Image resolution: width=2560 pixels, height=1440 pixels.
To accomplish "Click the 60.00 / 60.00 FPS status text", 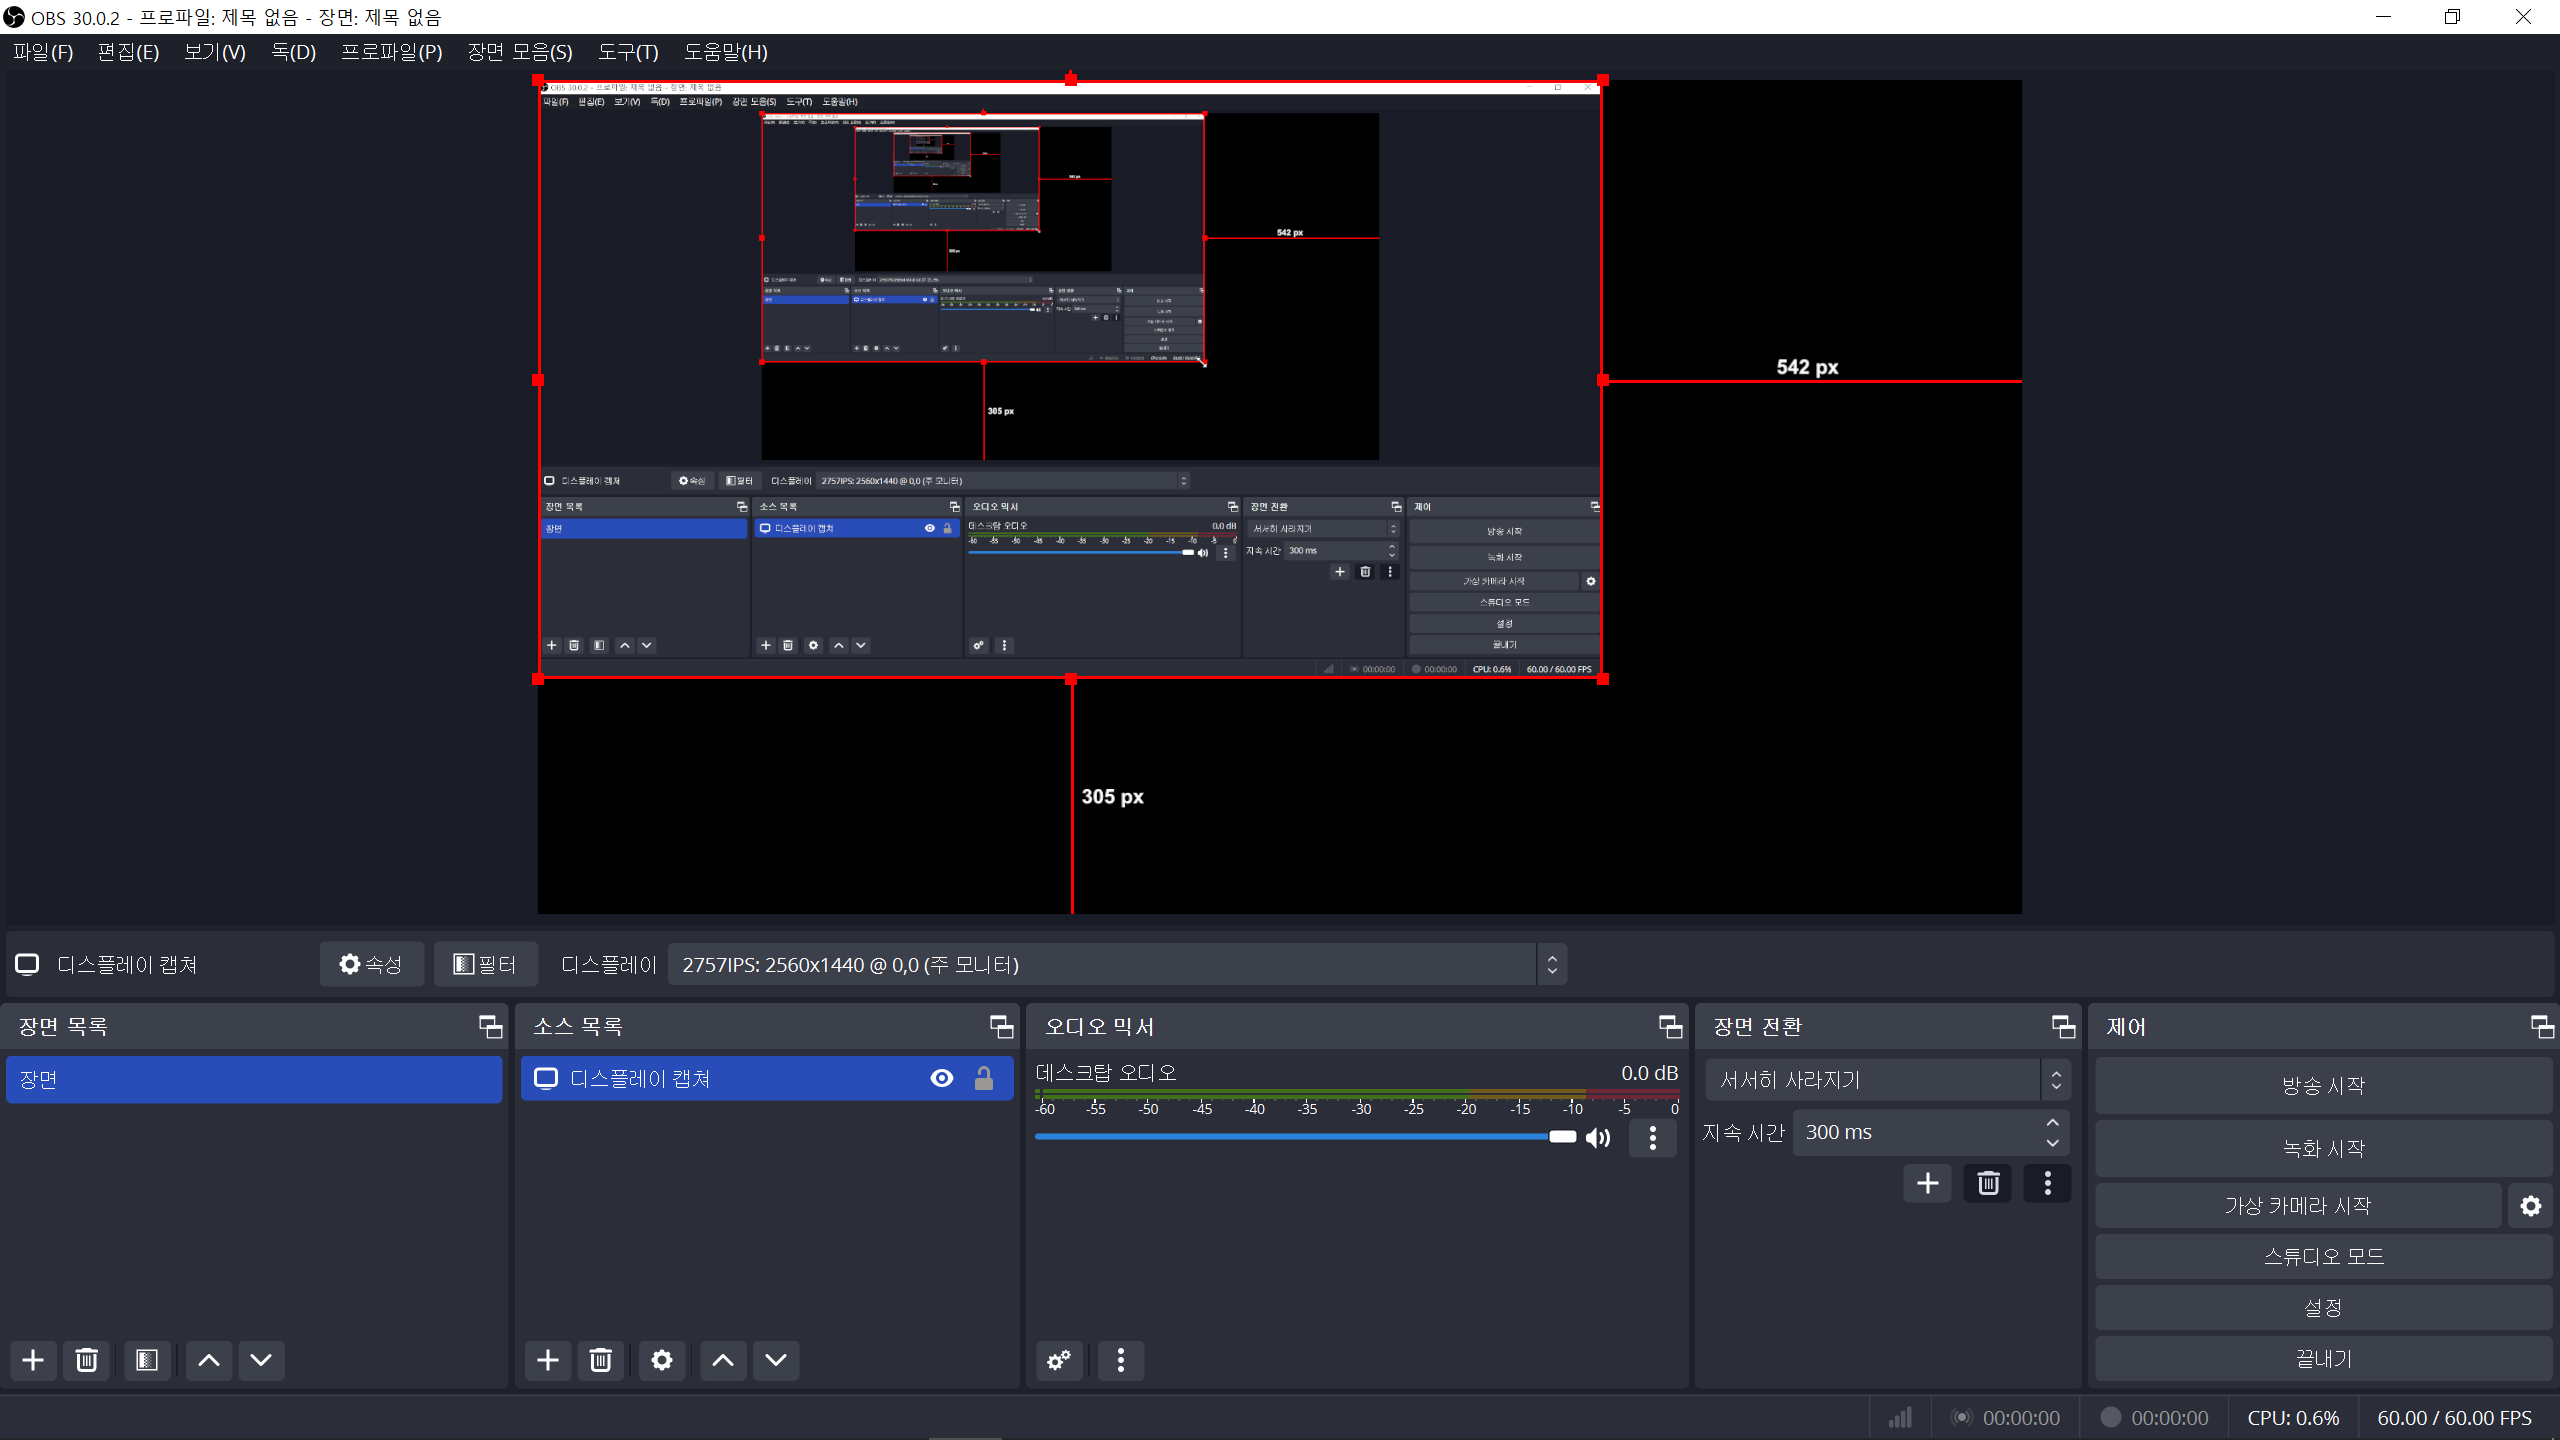I will (2455, 1418).
